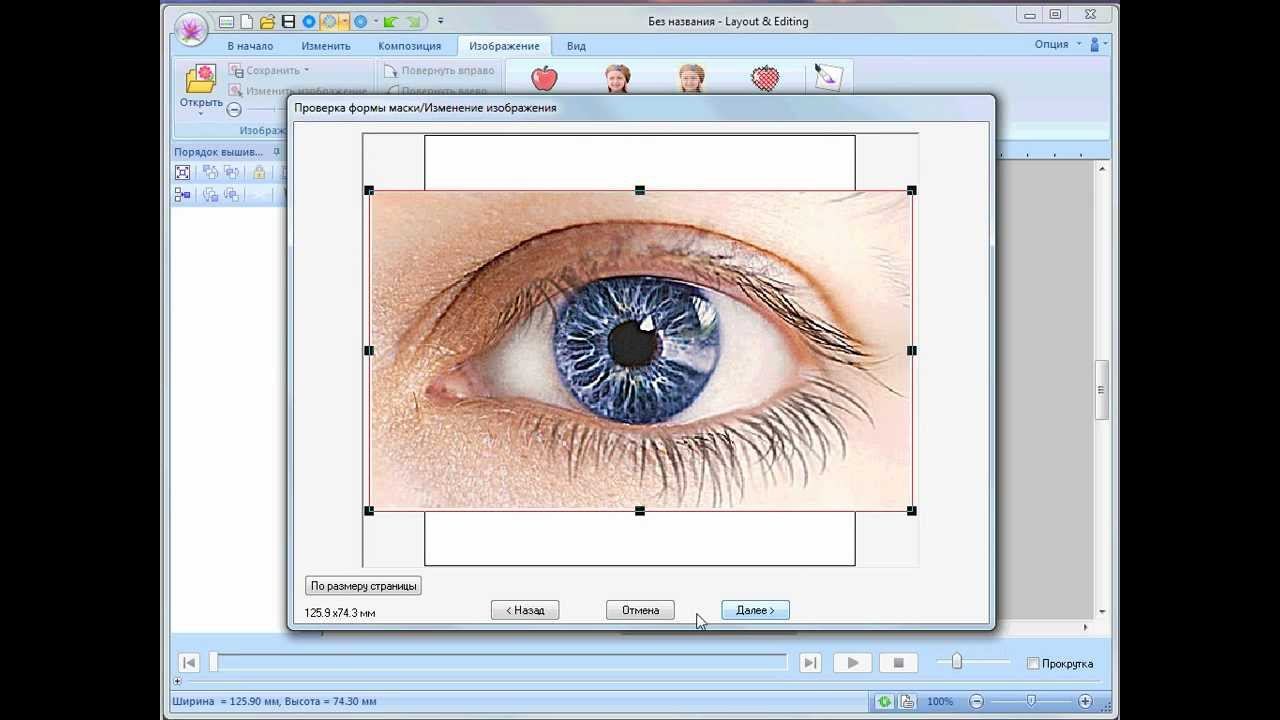Switch to the "Композиция" ribbon tab
Viewport: 1280px width, 720px height.
[410, 46]
